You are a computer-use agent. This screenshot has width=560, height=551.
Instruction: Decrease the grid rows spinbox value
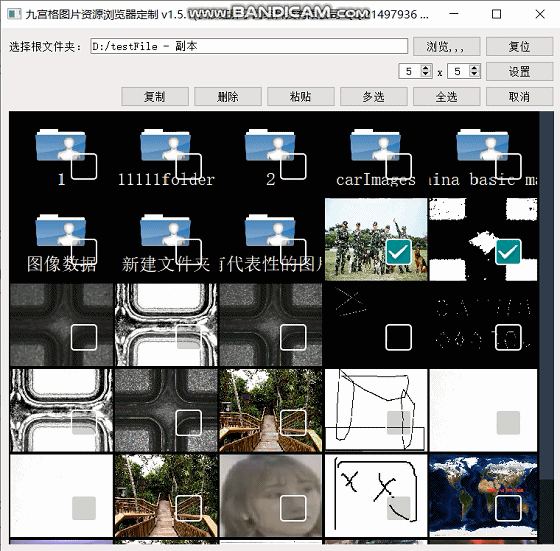pos(425,74)
